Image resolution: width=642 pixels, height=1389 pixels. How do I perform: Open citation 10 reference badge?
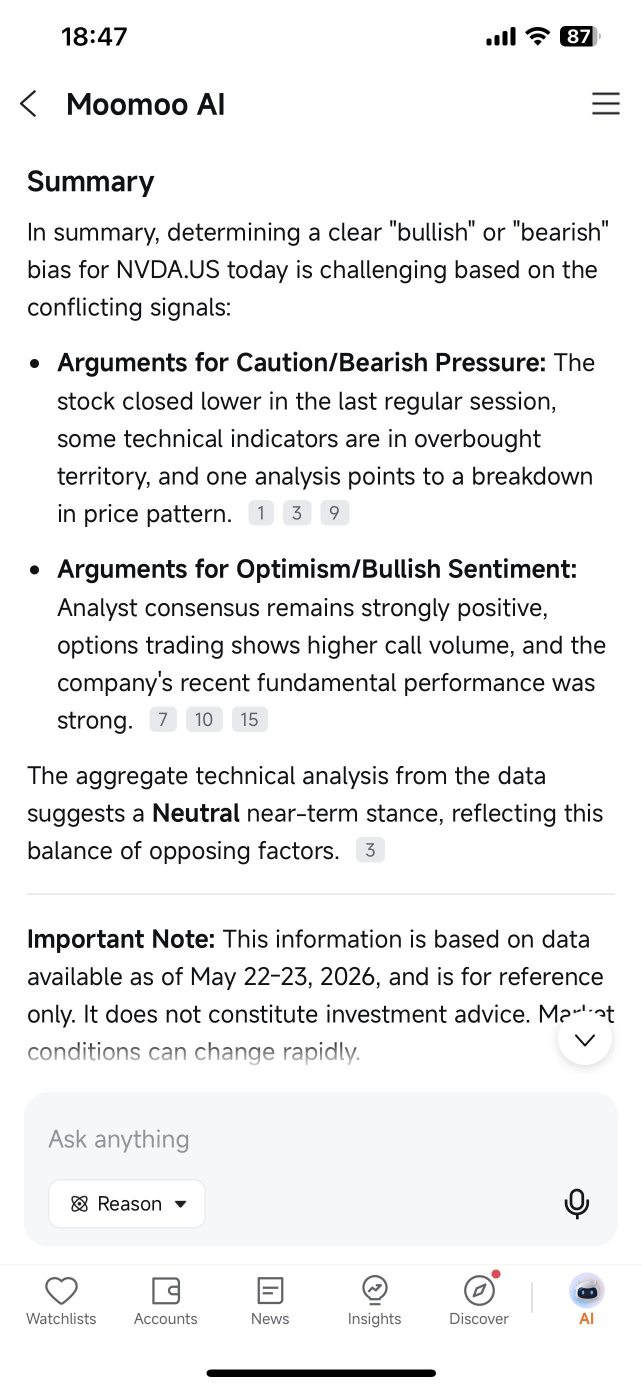pyautogui.click(x=204, y=719)
